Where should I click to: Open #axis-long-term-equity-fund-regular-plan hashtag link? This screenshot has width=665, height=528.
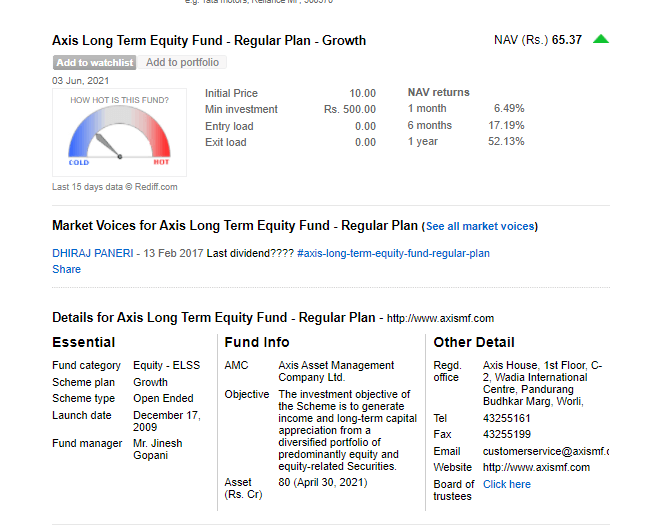tap(394, 253)
